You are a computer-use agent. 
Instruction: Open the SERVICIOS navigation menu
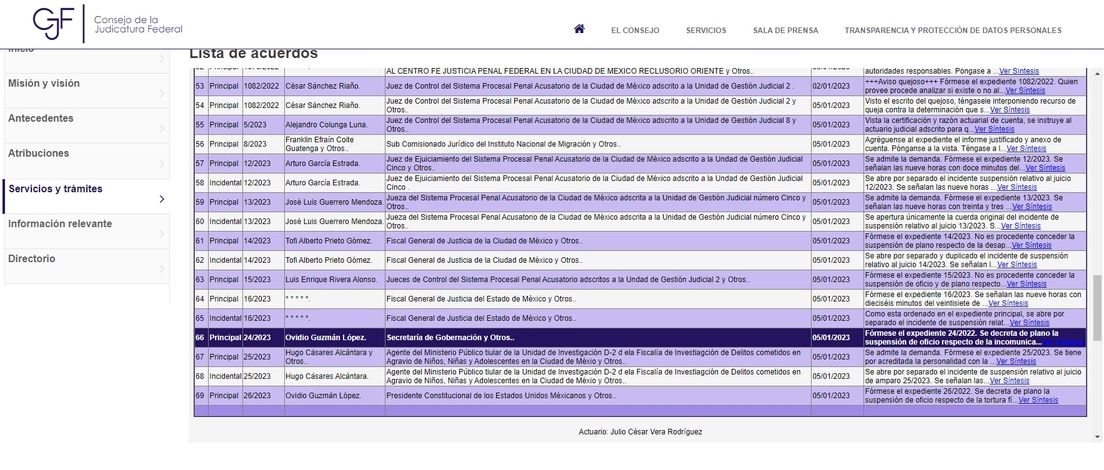pyautogui.click(x=706, y=30)
